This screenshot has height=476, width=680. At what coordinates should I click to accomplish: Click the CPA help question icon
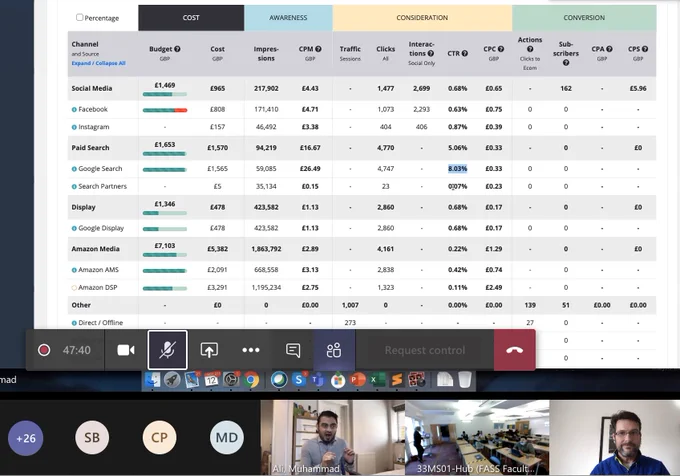[609, 49]
